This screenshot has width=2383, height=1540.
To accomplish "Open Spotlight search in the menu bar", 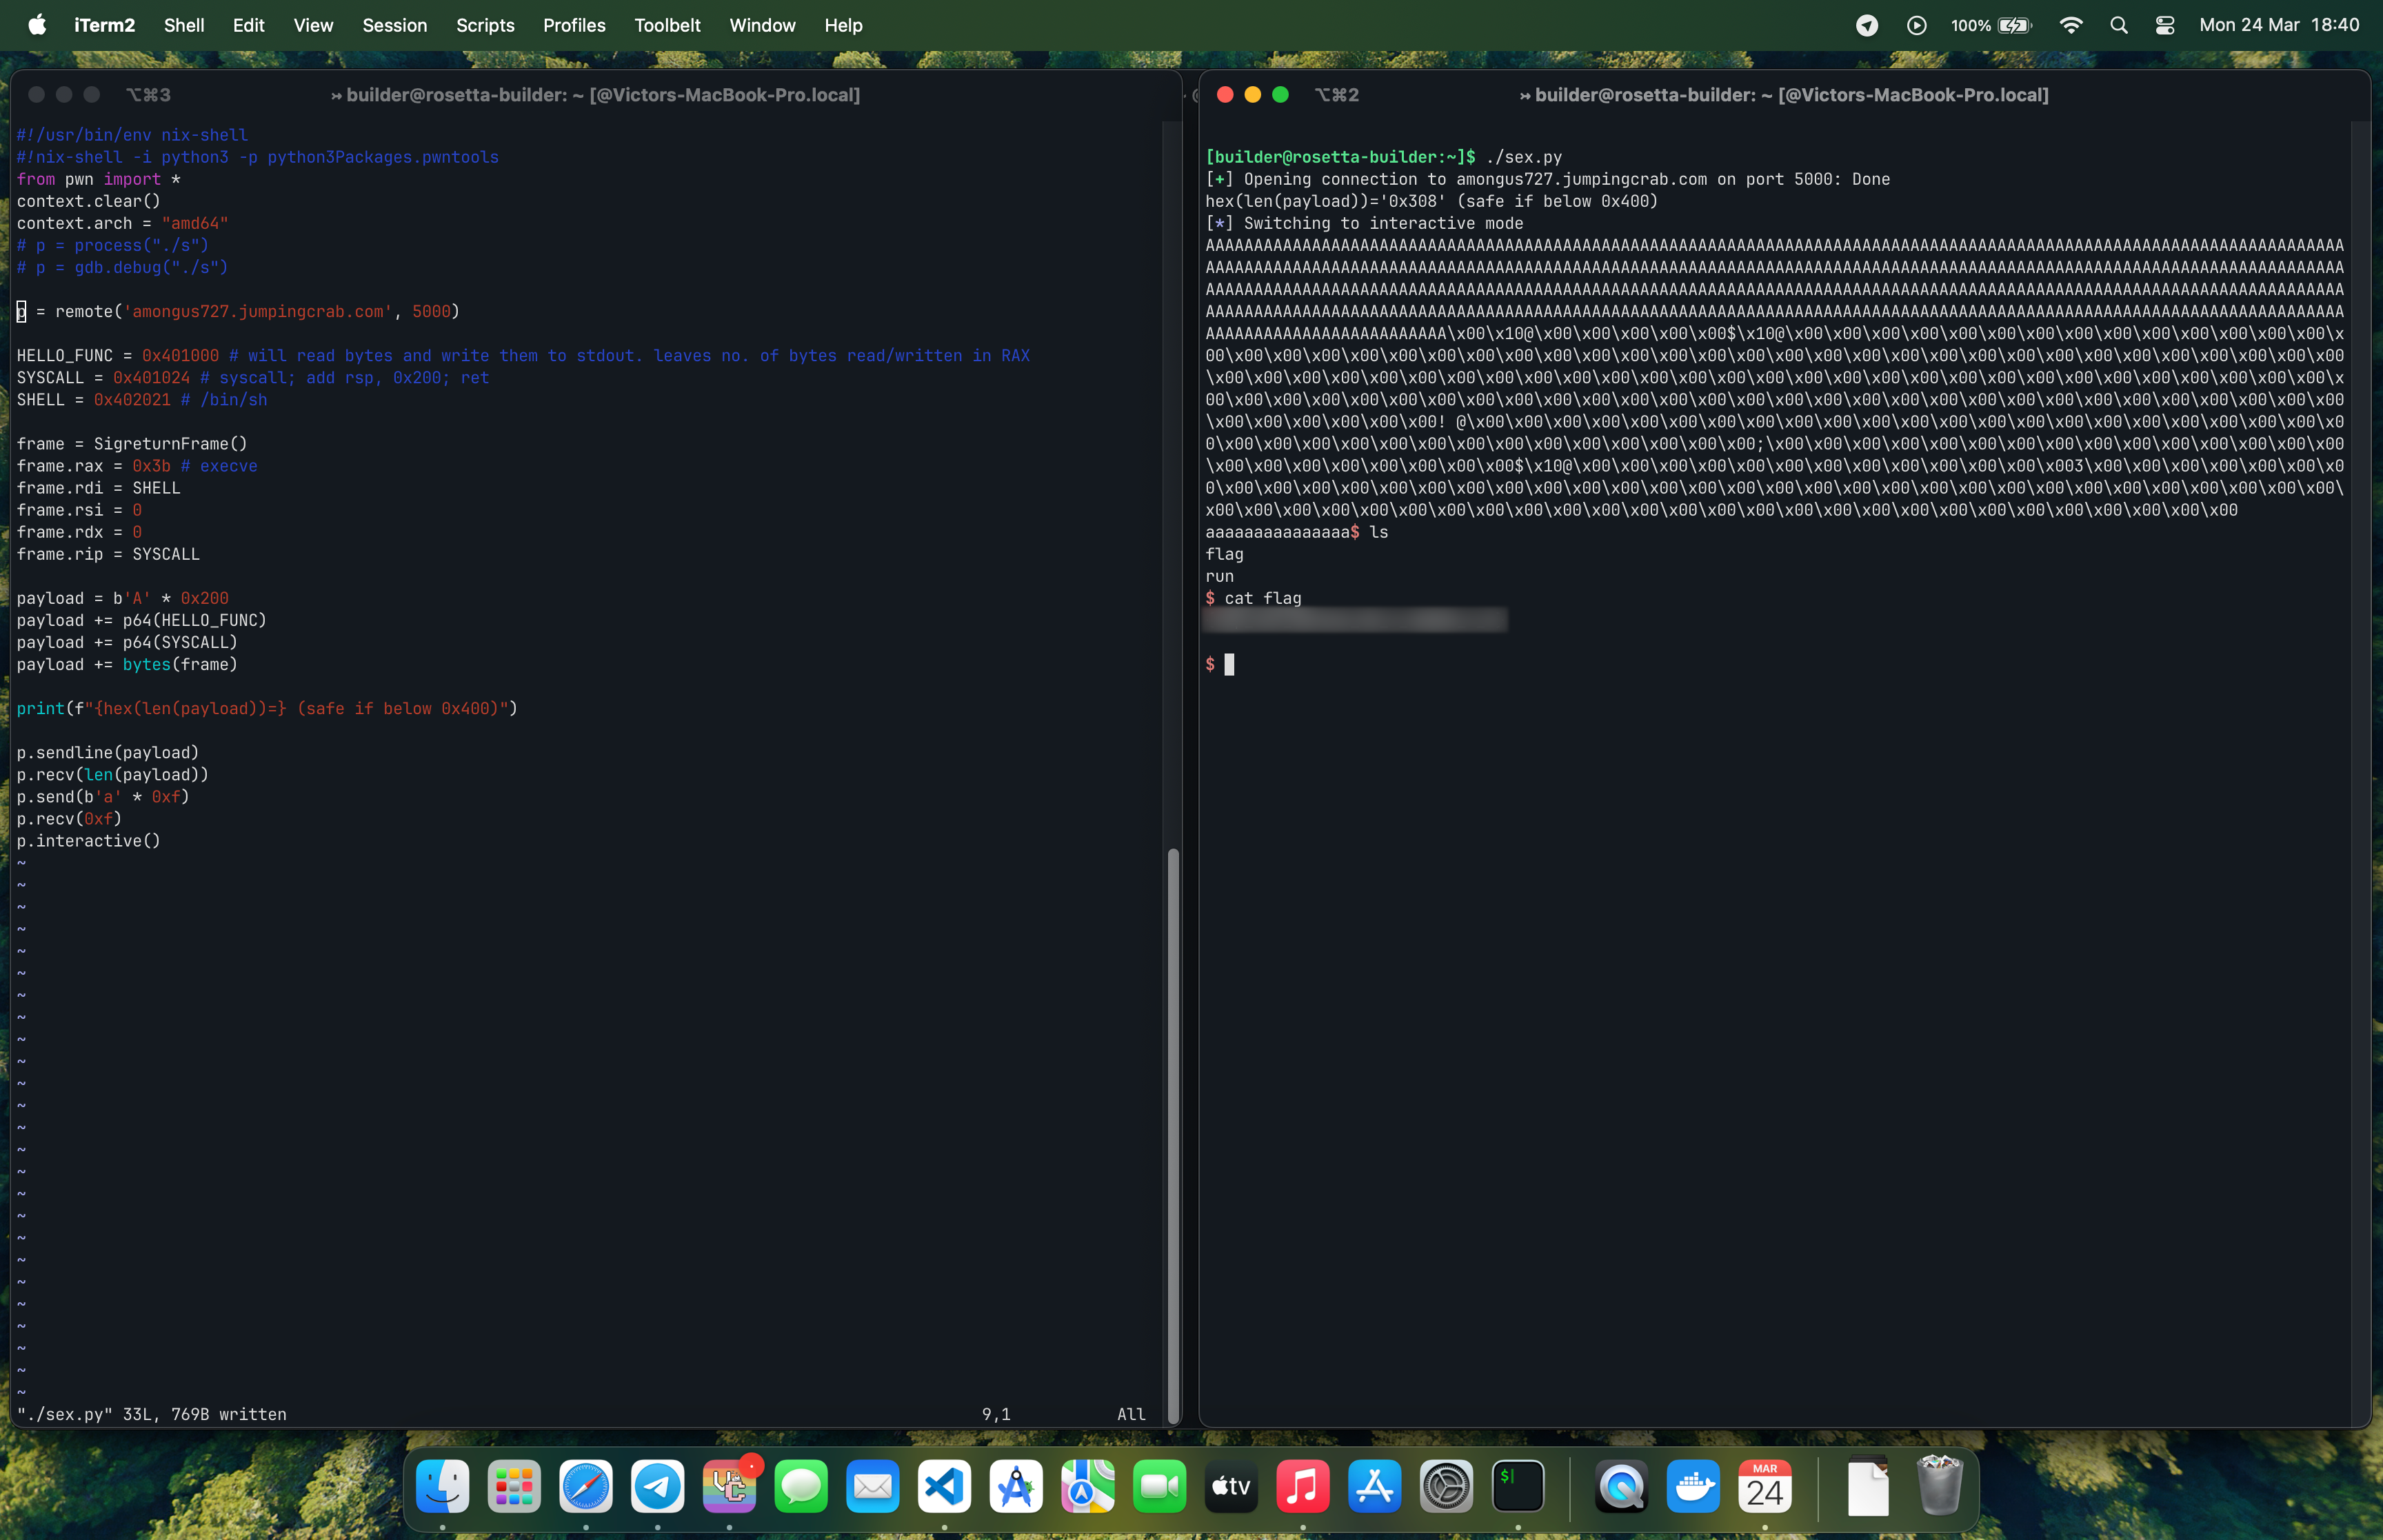I will tap(2118, 25).
